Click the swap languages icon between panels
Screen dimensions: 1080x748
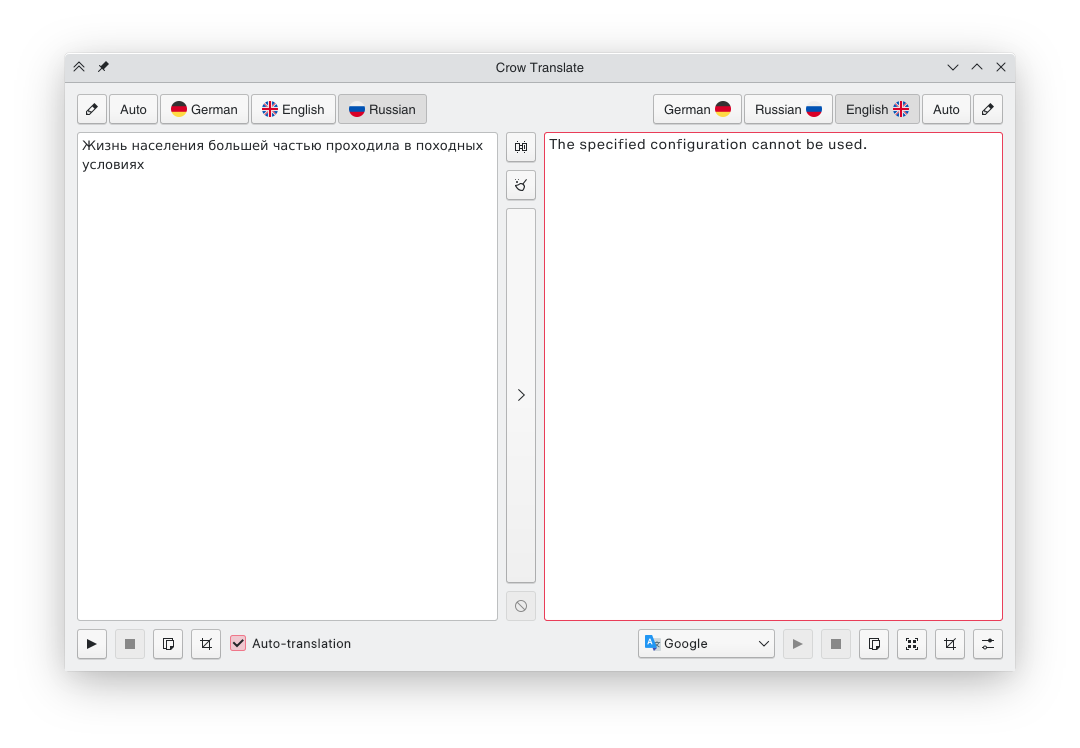point(521,147)
